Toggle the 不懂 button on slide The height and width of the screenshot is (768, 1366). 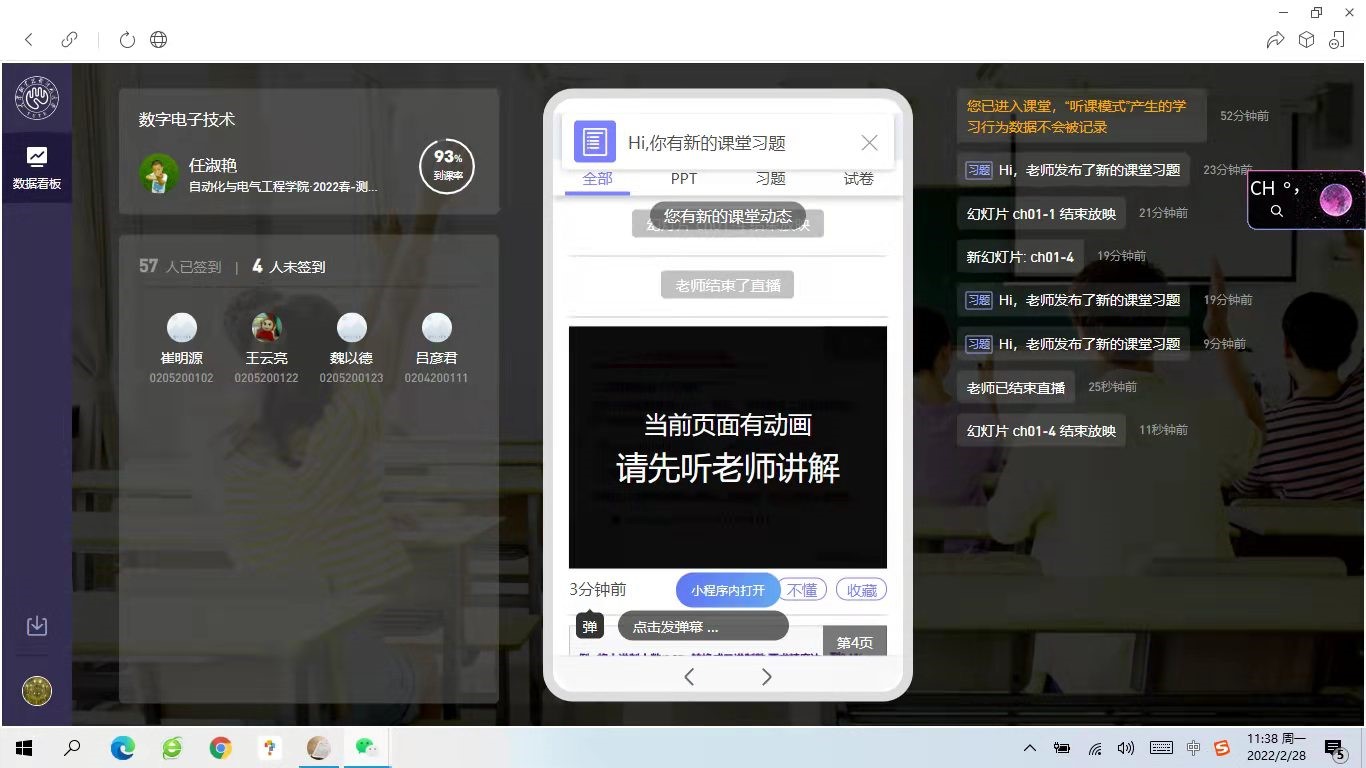(802, 591)
